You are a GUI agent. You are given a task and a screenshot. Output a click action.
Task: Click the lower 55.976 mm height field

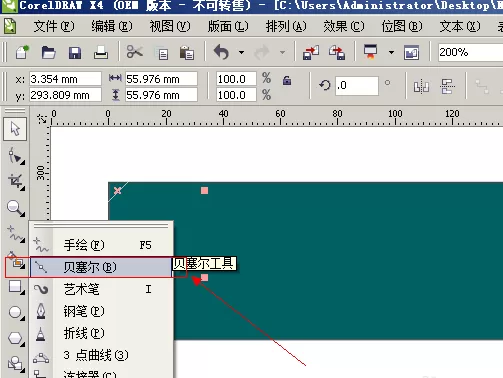161,95
